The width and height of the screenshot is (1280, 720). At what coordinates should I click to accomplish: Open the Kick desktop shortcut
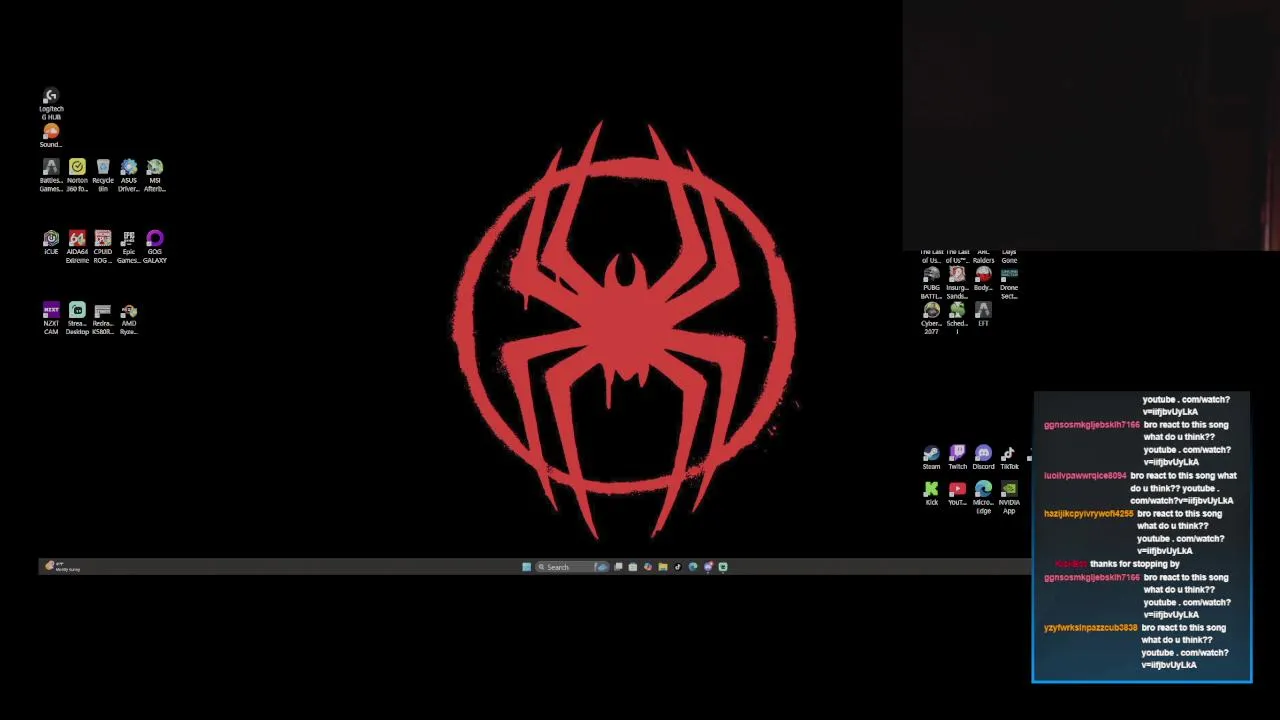(x=931, y=494)
